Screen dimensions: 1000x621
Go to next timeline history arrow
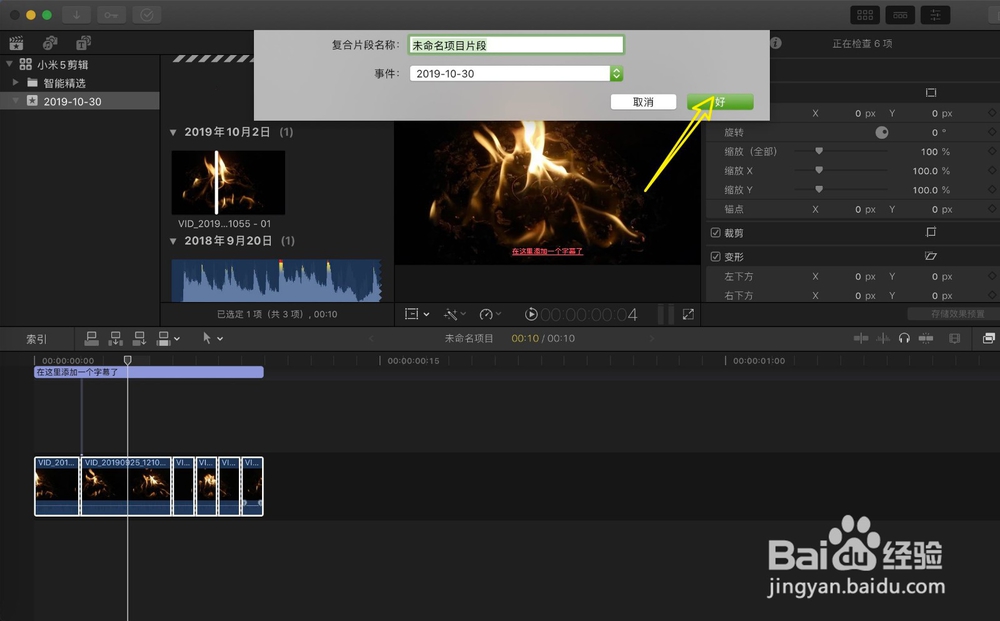(x=651, y=339)
